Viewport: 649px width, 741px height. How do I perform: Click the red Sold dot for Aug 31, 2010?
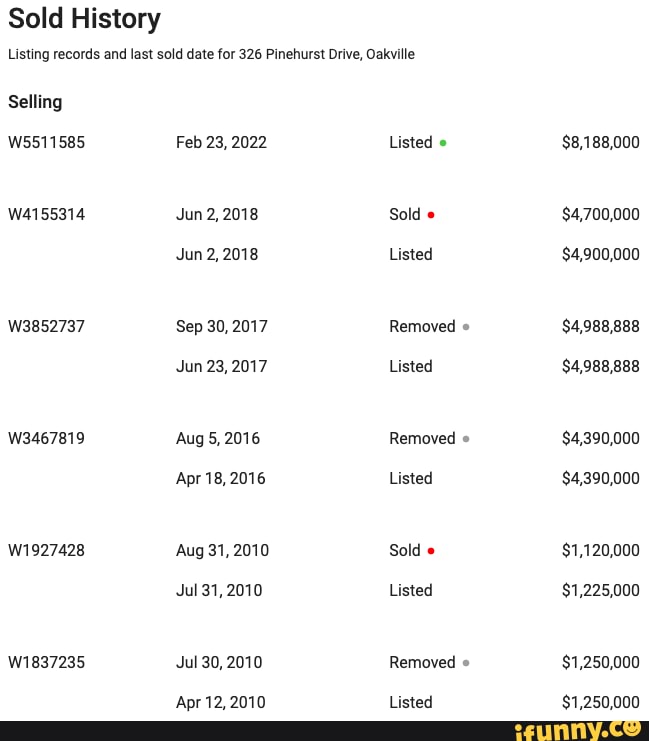431,551
